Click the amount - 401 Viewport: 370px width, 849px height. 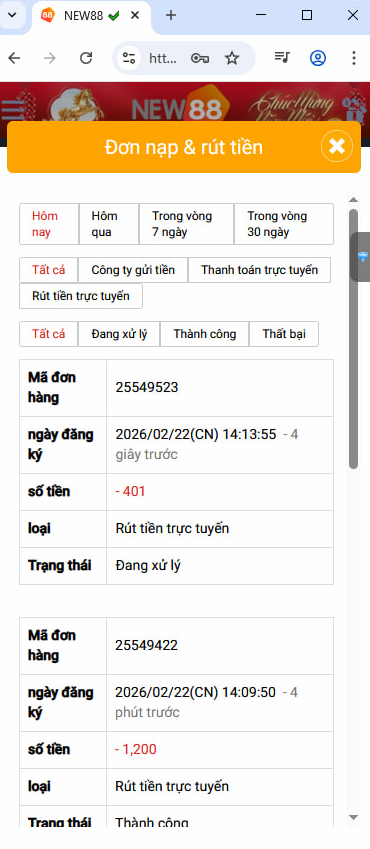131,492
